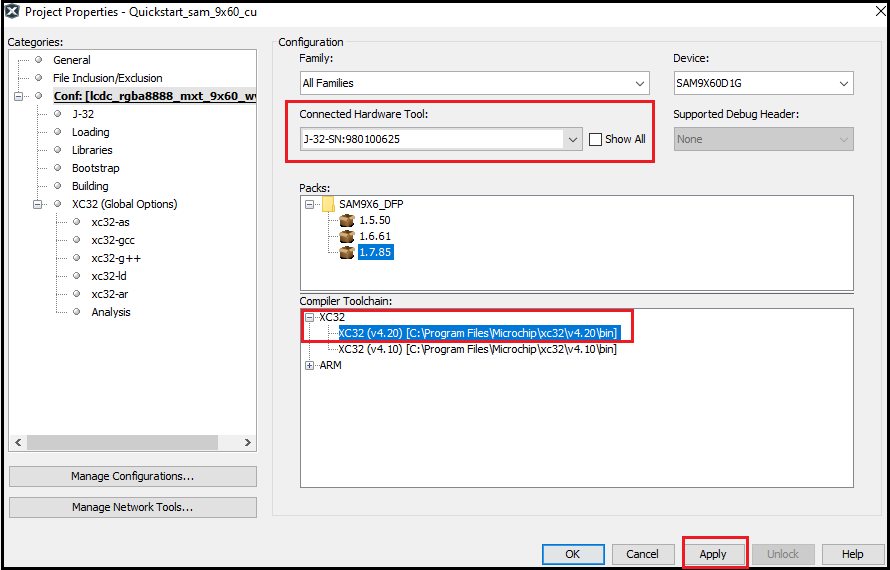Click categories scrollbar left arrow
This screenshot has height=570, width=890.
click(17, 442)
